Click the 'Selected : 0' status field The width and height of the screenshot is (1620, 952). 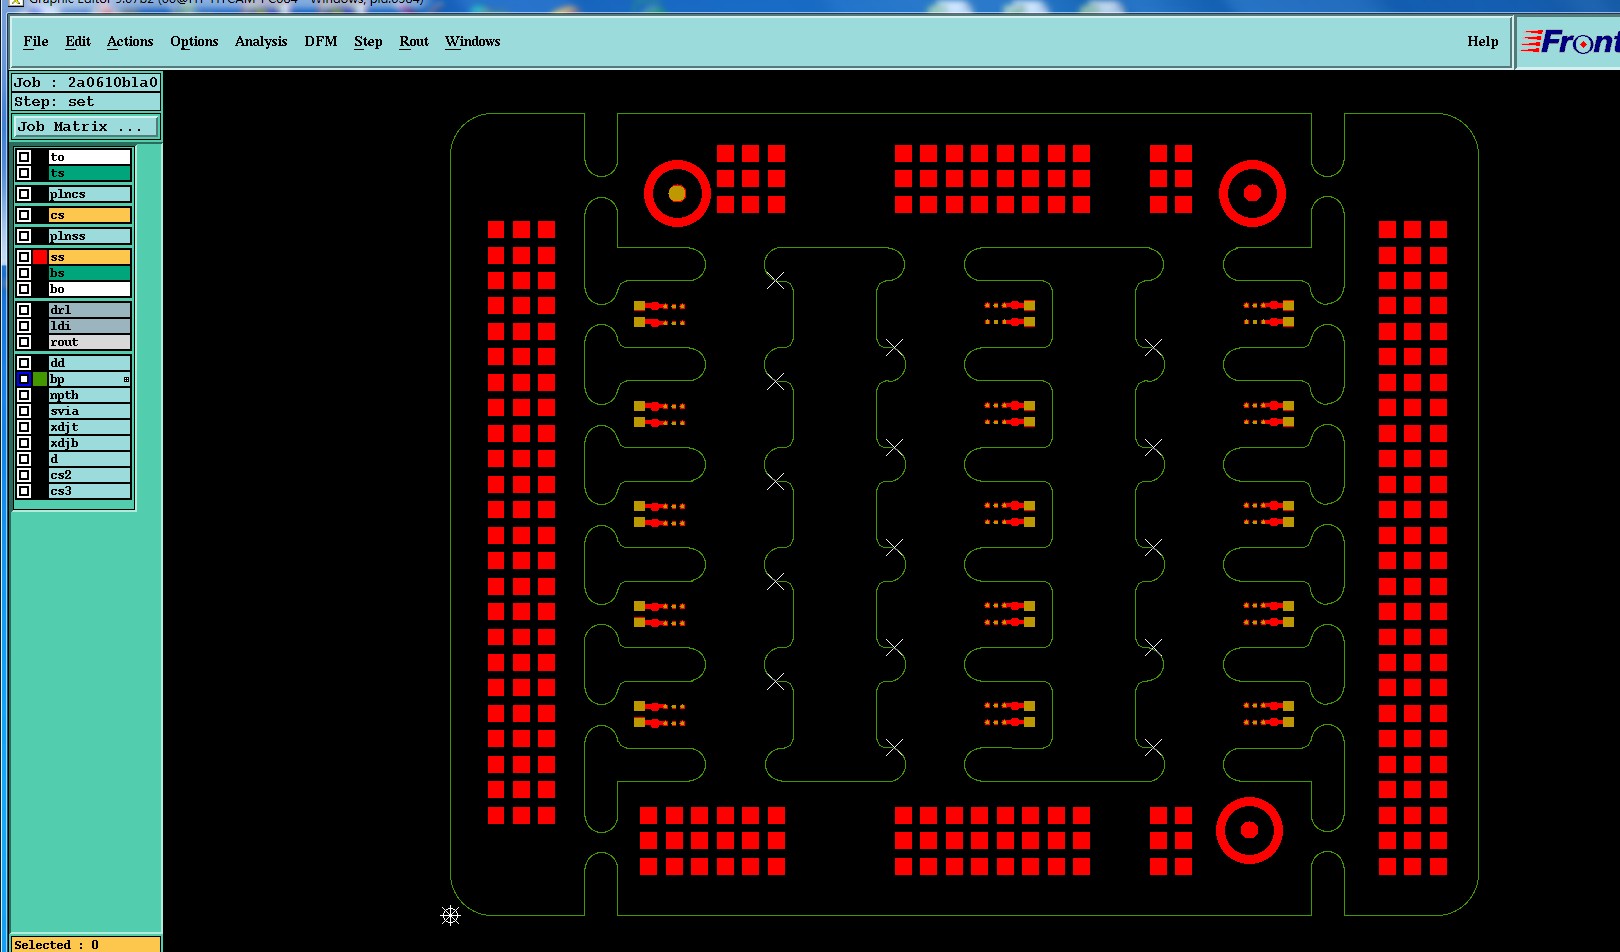pyautogui.click(x=86, y=944)
